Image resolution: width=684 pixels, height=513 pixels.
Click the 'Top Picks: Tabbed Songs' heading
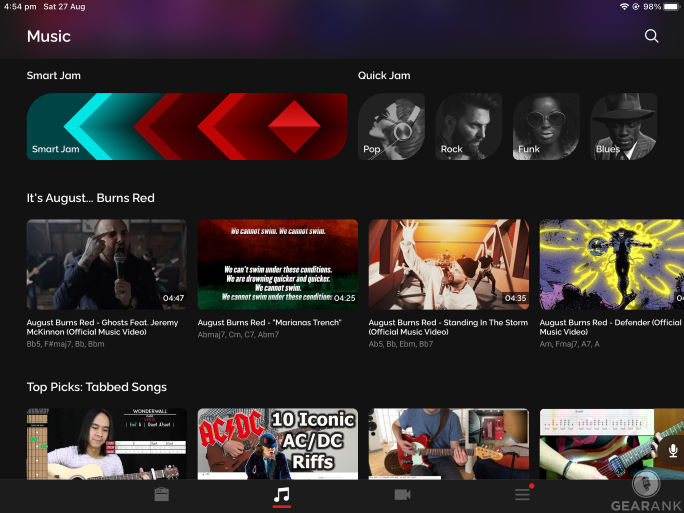click(97, 387)
